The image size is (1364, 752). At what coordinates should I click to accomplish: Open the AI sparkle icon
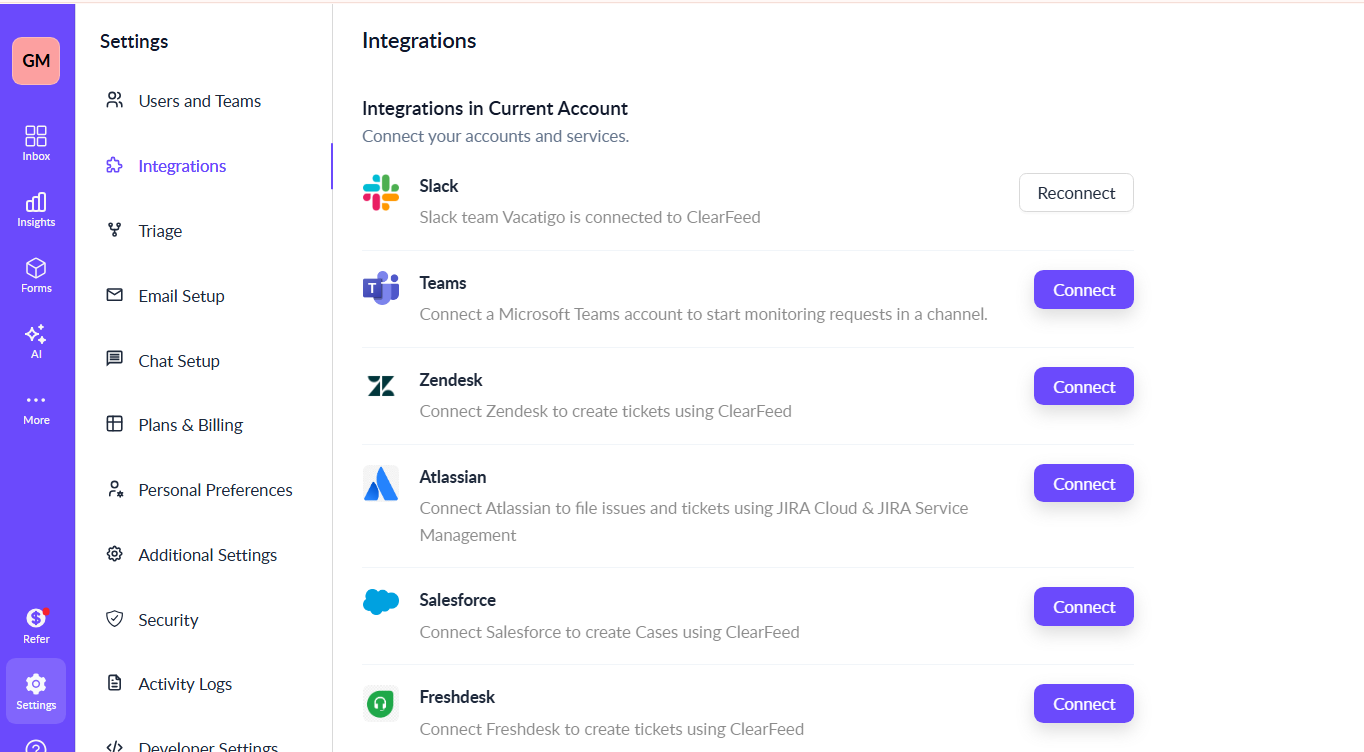tap(36, 341)
